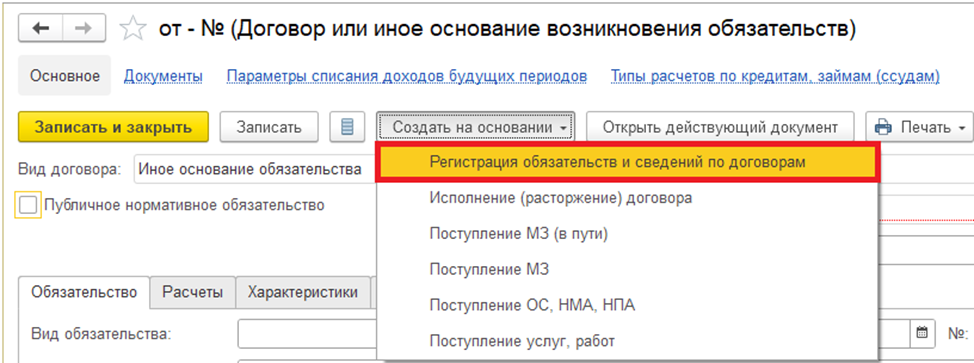Open the Документы link
Image resolution: width=974 pixels, height=363 pixels.
coord(163,76)
